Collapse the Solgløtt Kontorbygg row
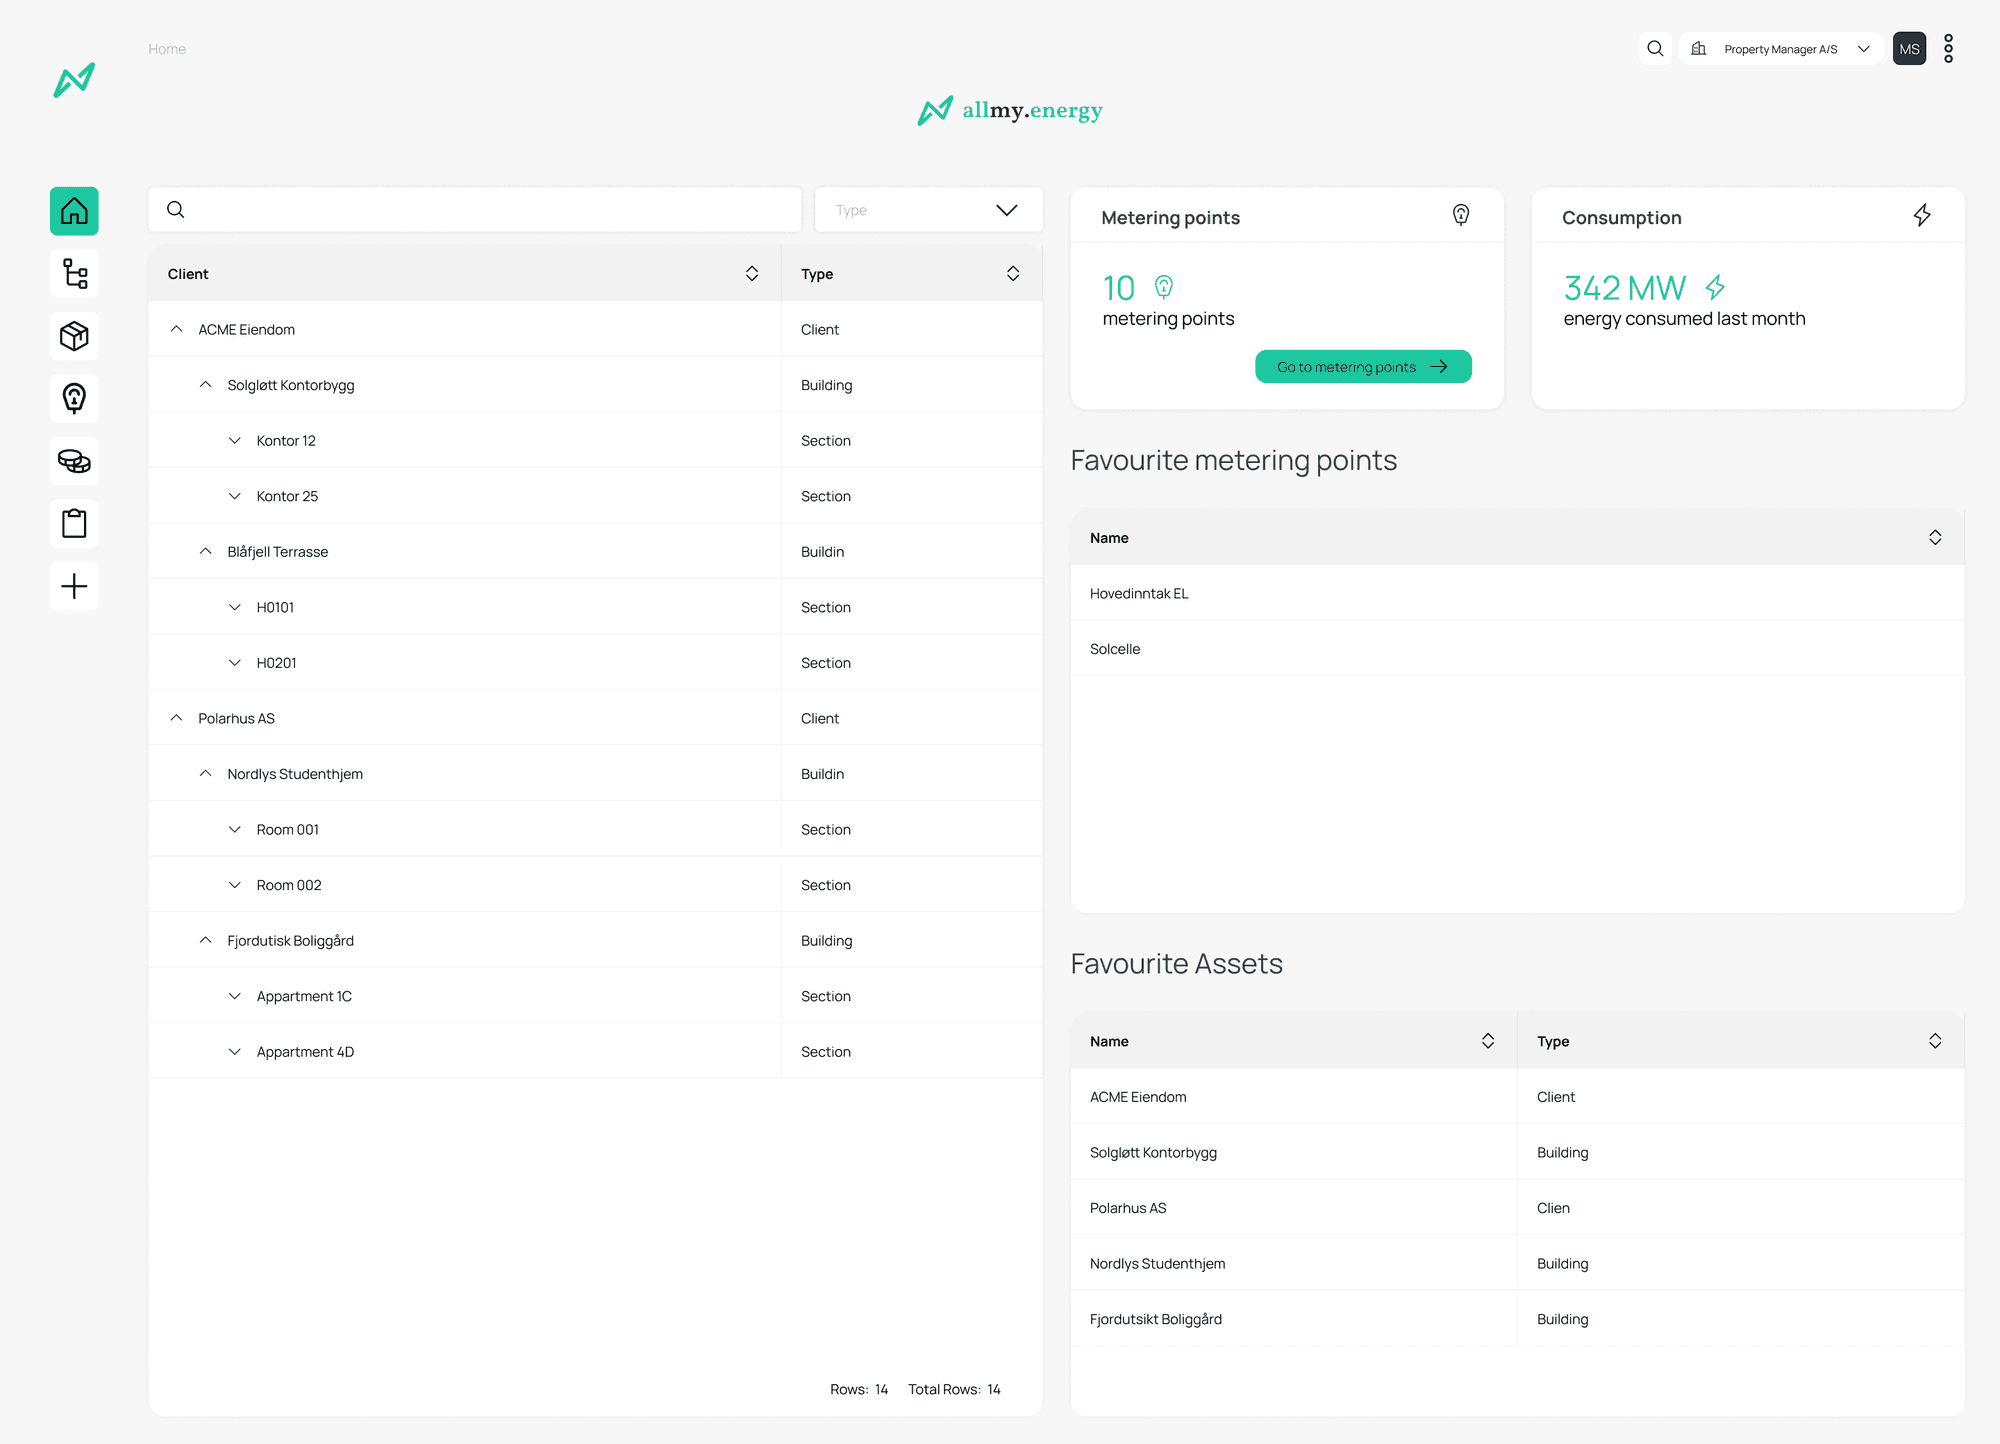The image size is (2000, 1444). pos(206,385)
